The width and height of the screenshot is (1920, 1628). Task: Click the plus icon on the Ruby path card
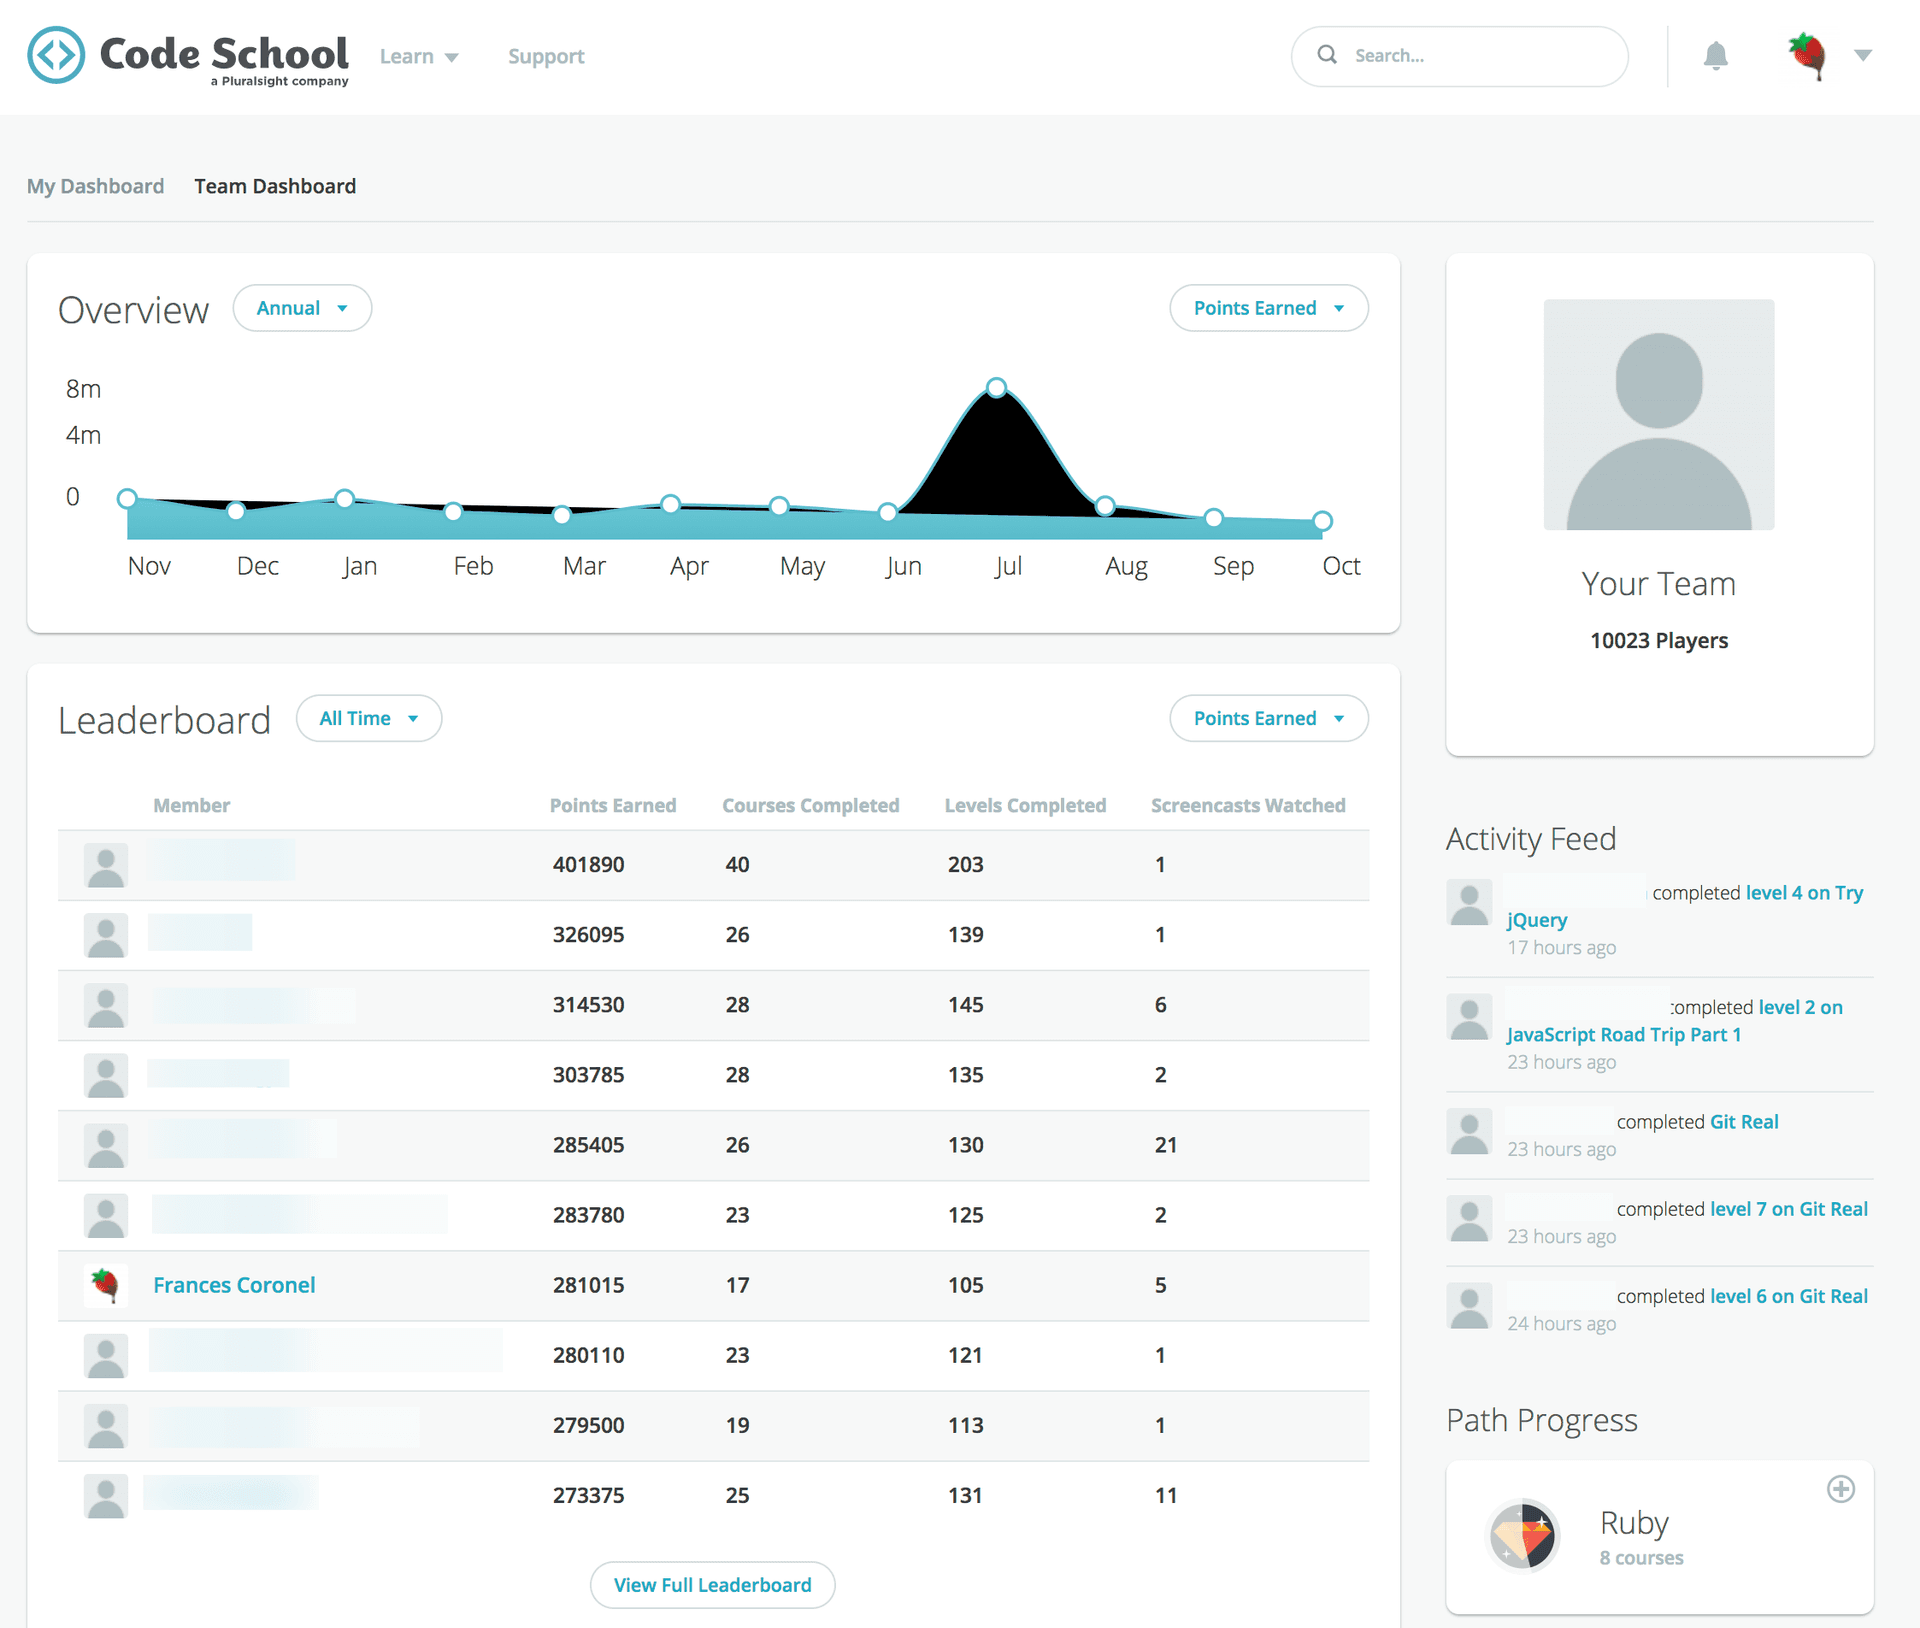pyautogui.click(x=1841, y=1489)
